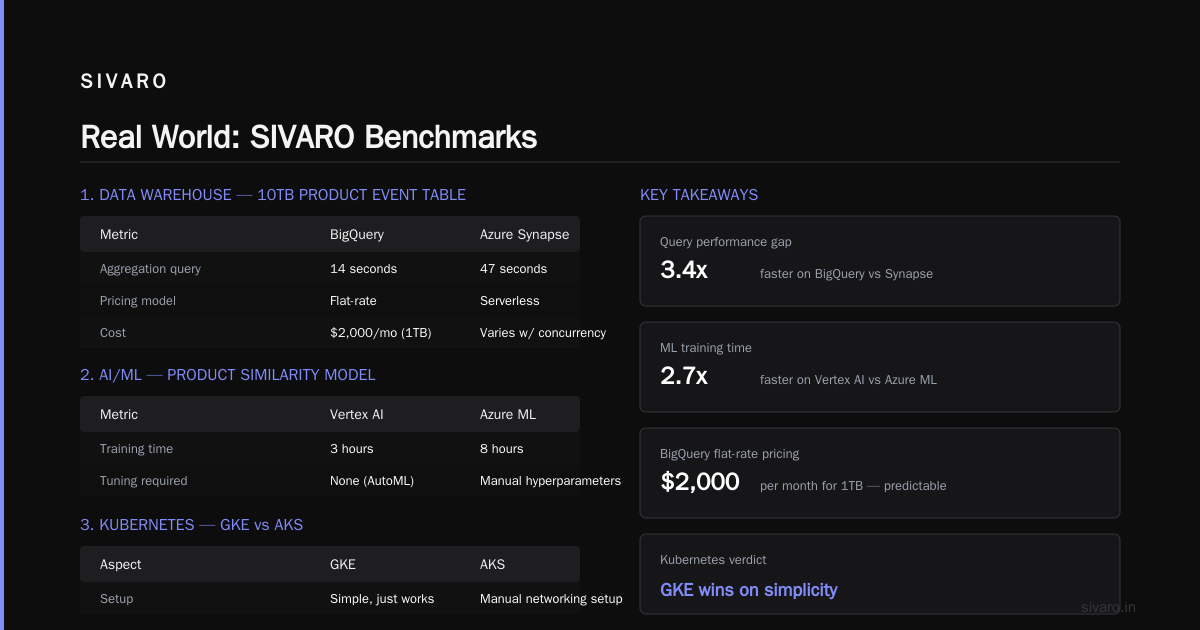Select the 'Aggregation query' row label
The height and width of the screenshot is (630, 1200).
click(150, 269)
